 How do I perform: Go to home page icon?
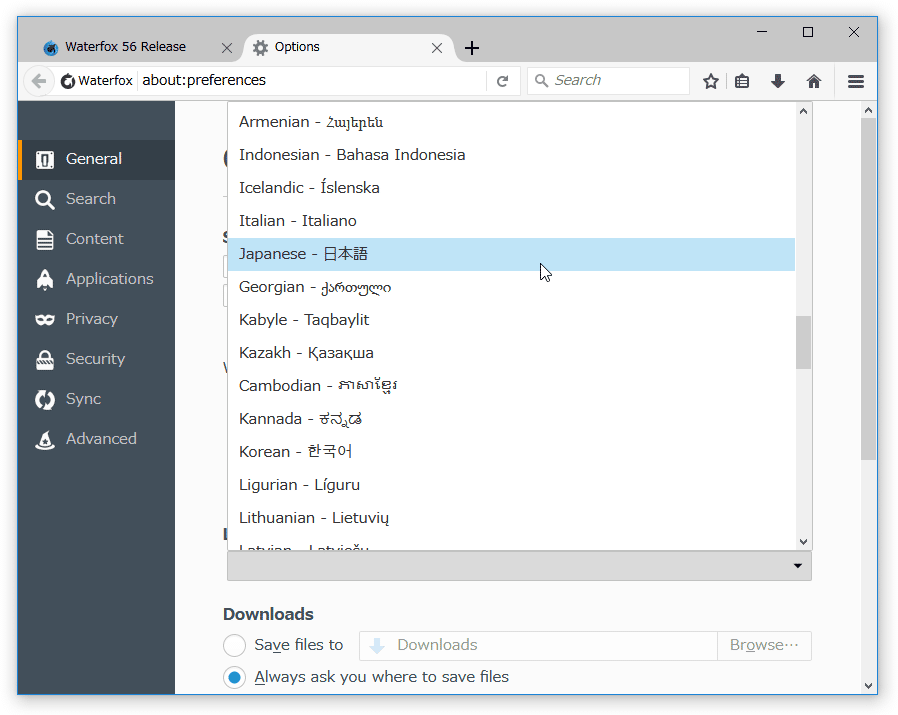click(814, 81)
